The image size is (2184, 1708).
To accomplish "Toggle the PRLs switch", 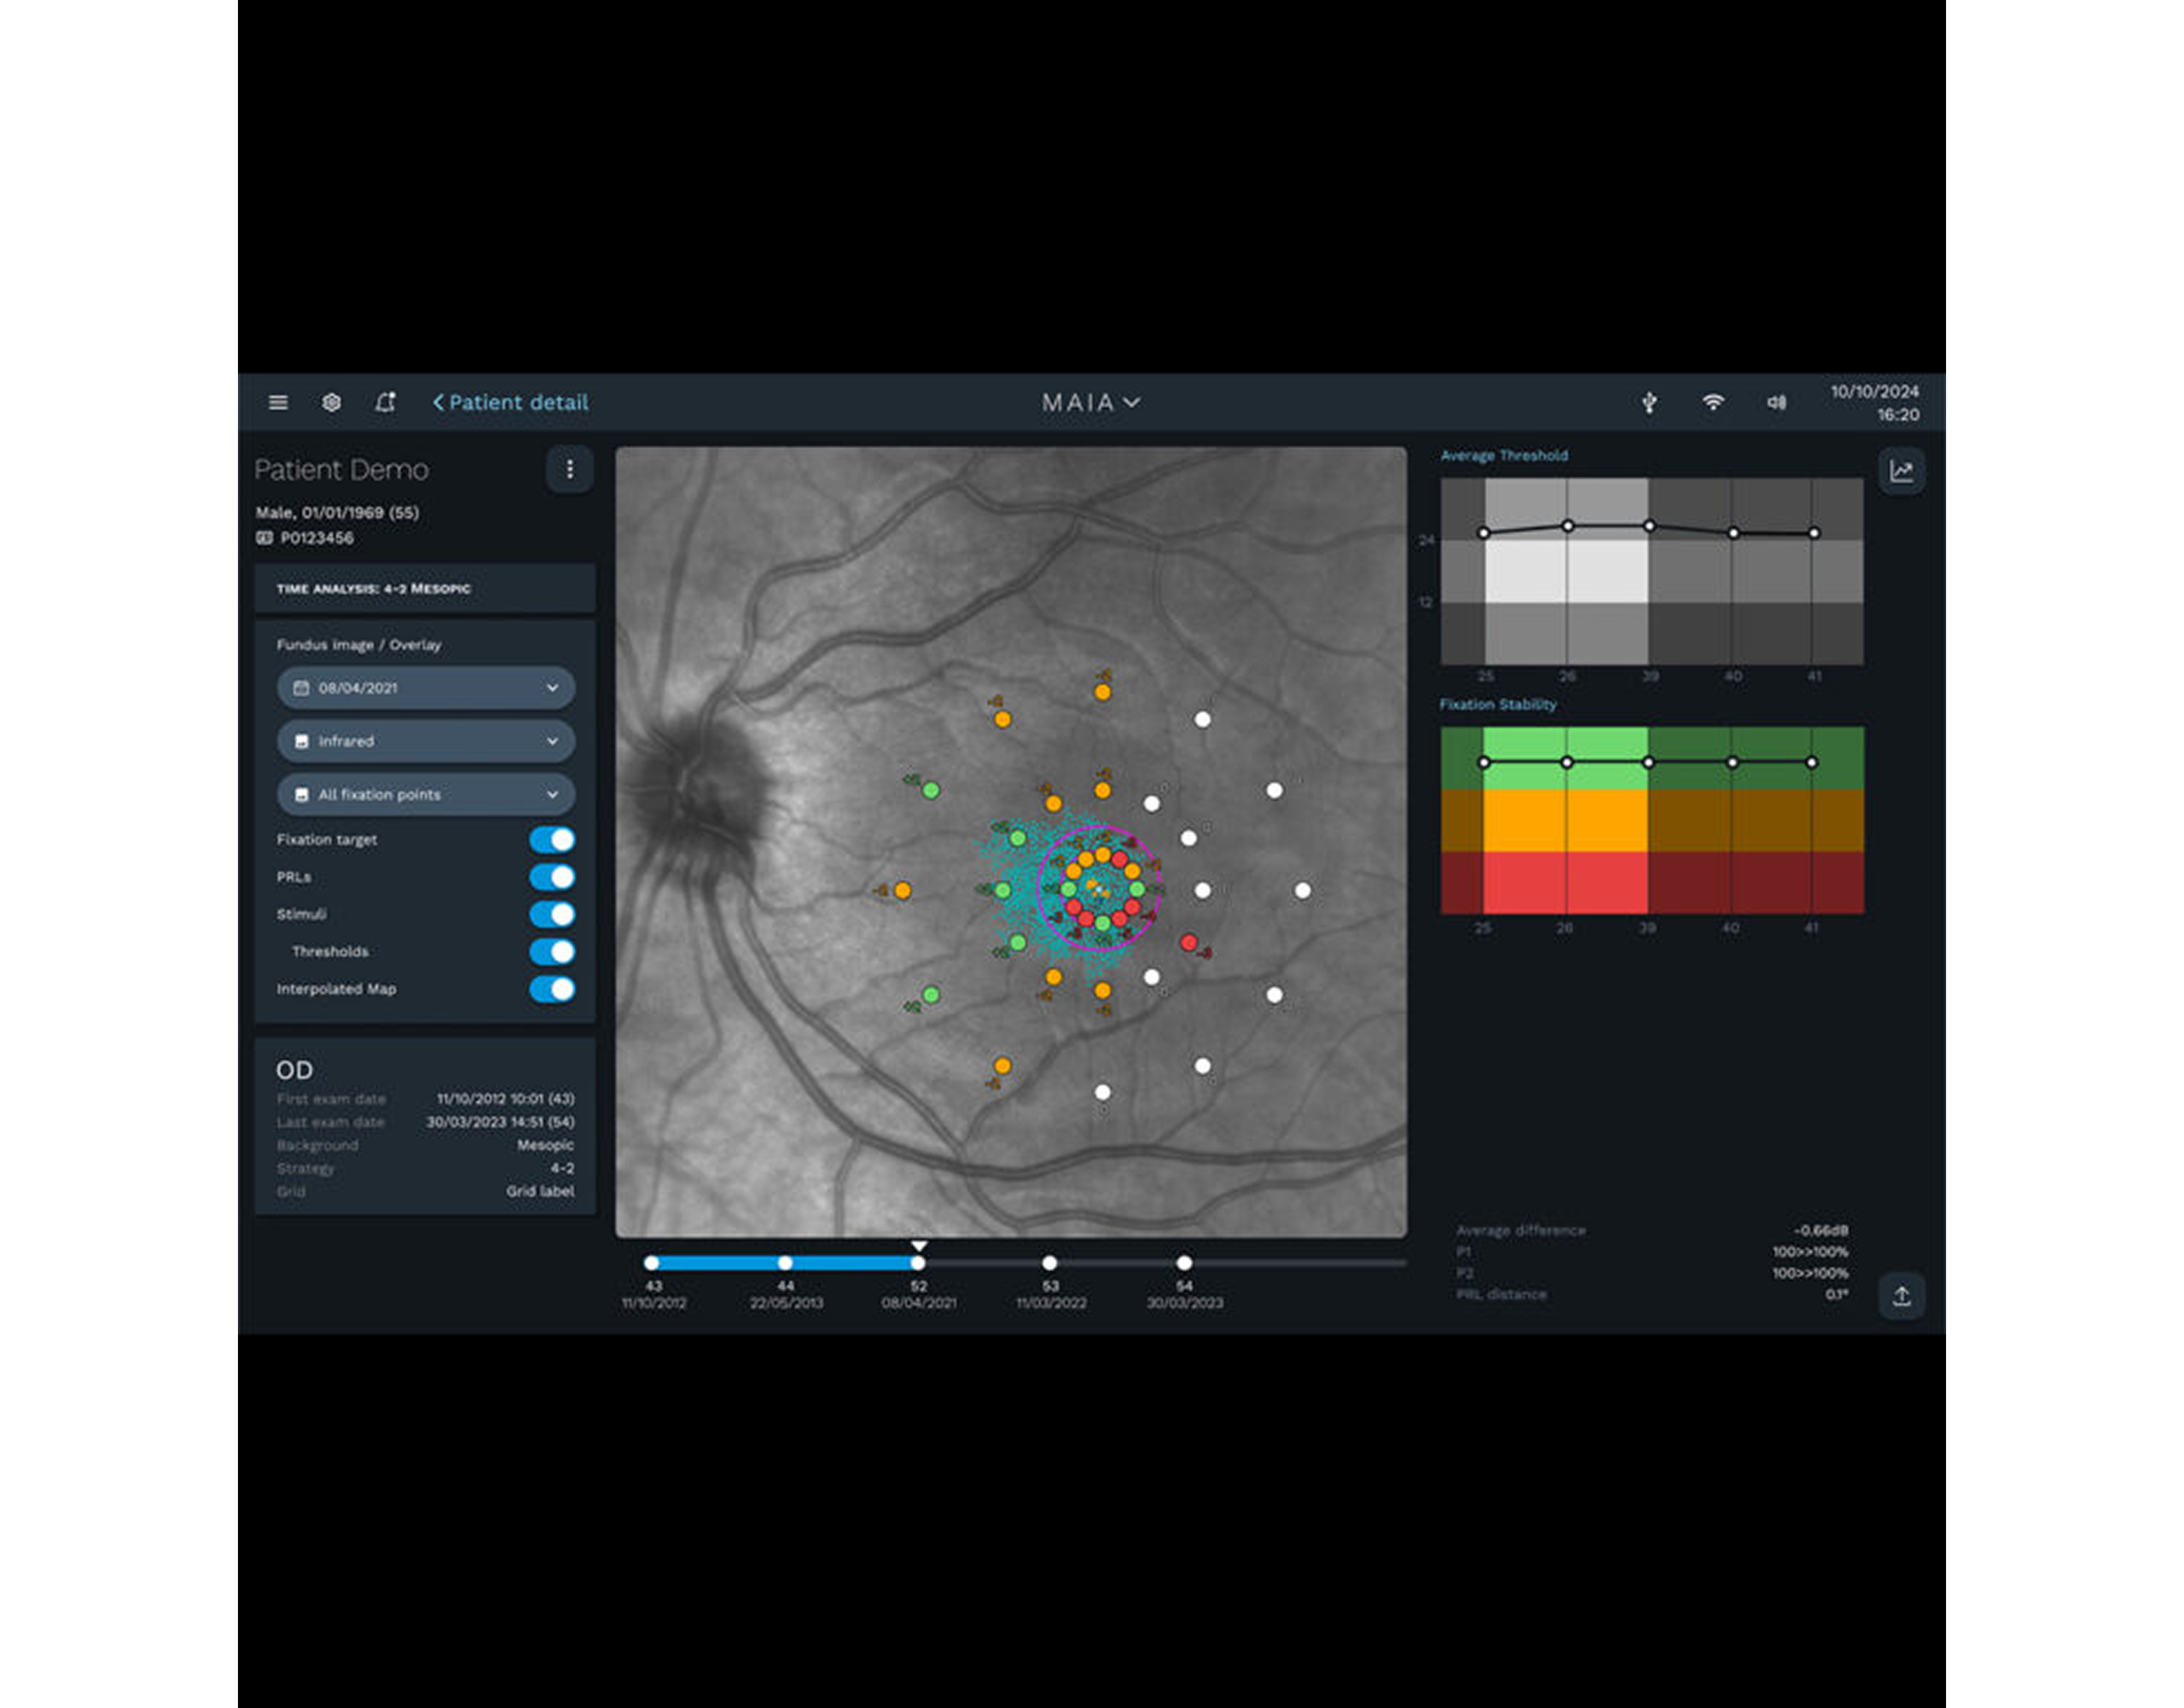I will [552, 877].
